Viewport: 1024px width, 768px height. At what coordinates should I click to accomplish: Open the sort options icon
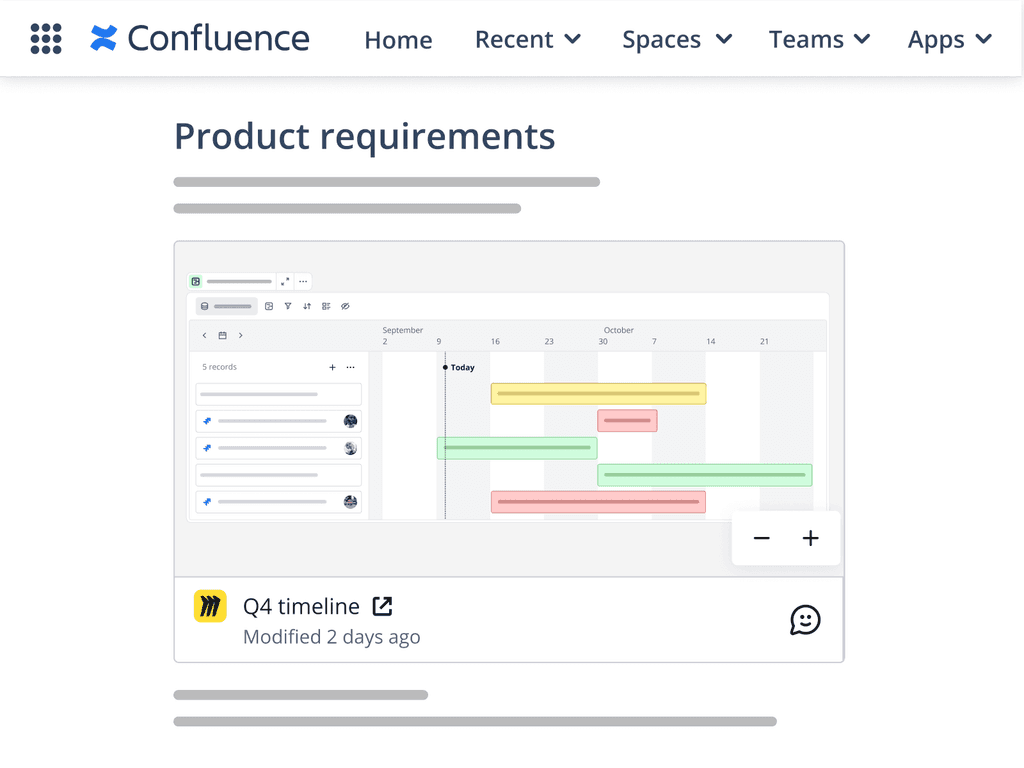tap(308, 306)
